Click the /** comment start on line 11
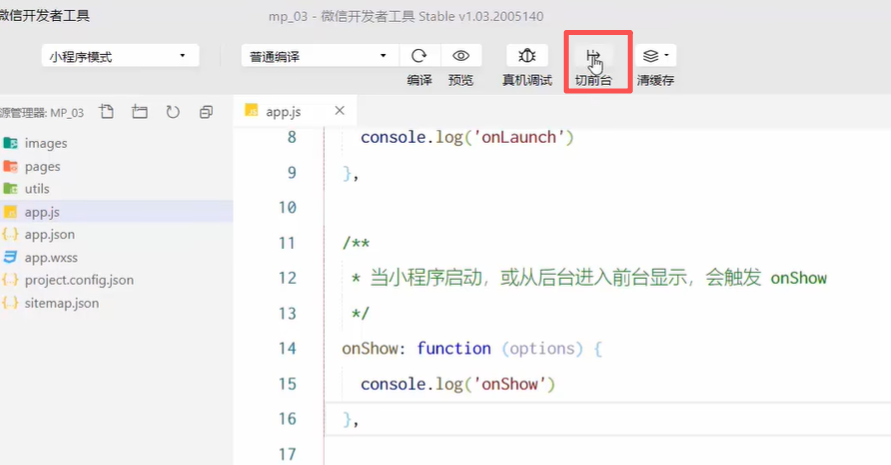891x465 pixels. (x=356, y=243)
